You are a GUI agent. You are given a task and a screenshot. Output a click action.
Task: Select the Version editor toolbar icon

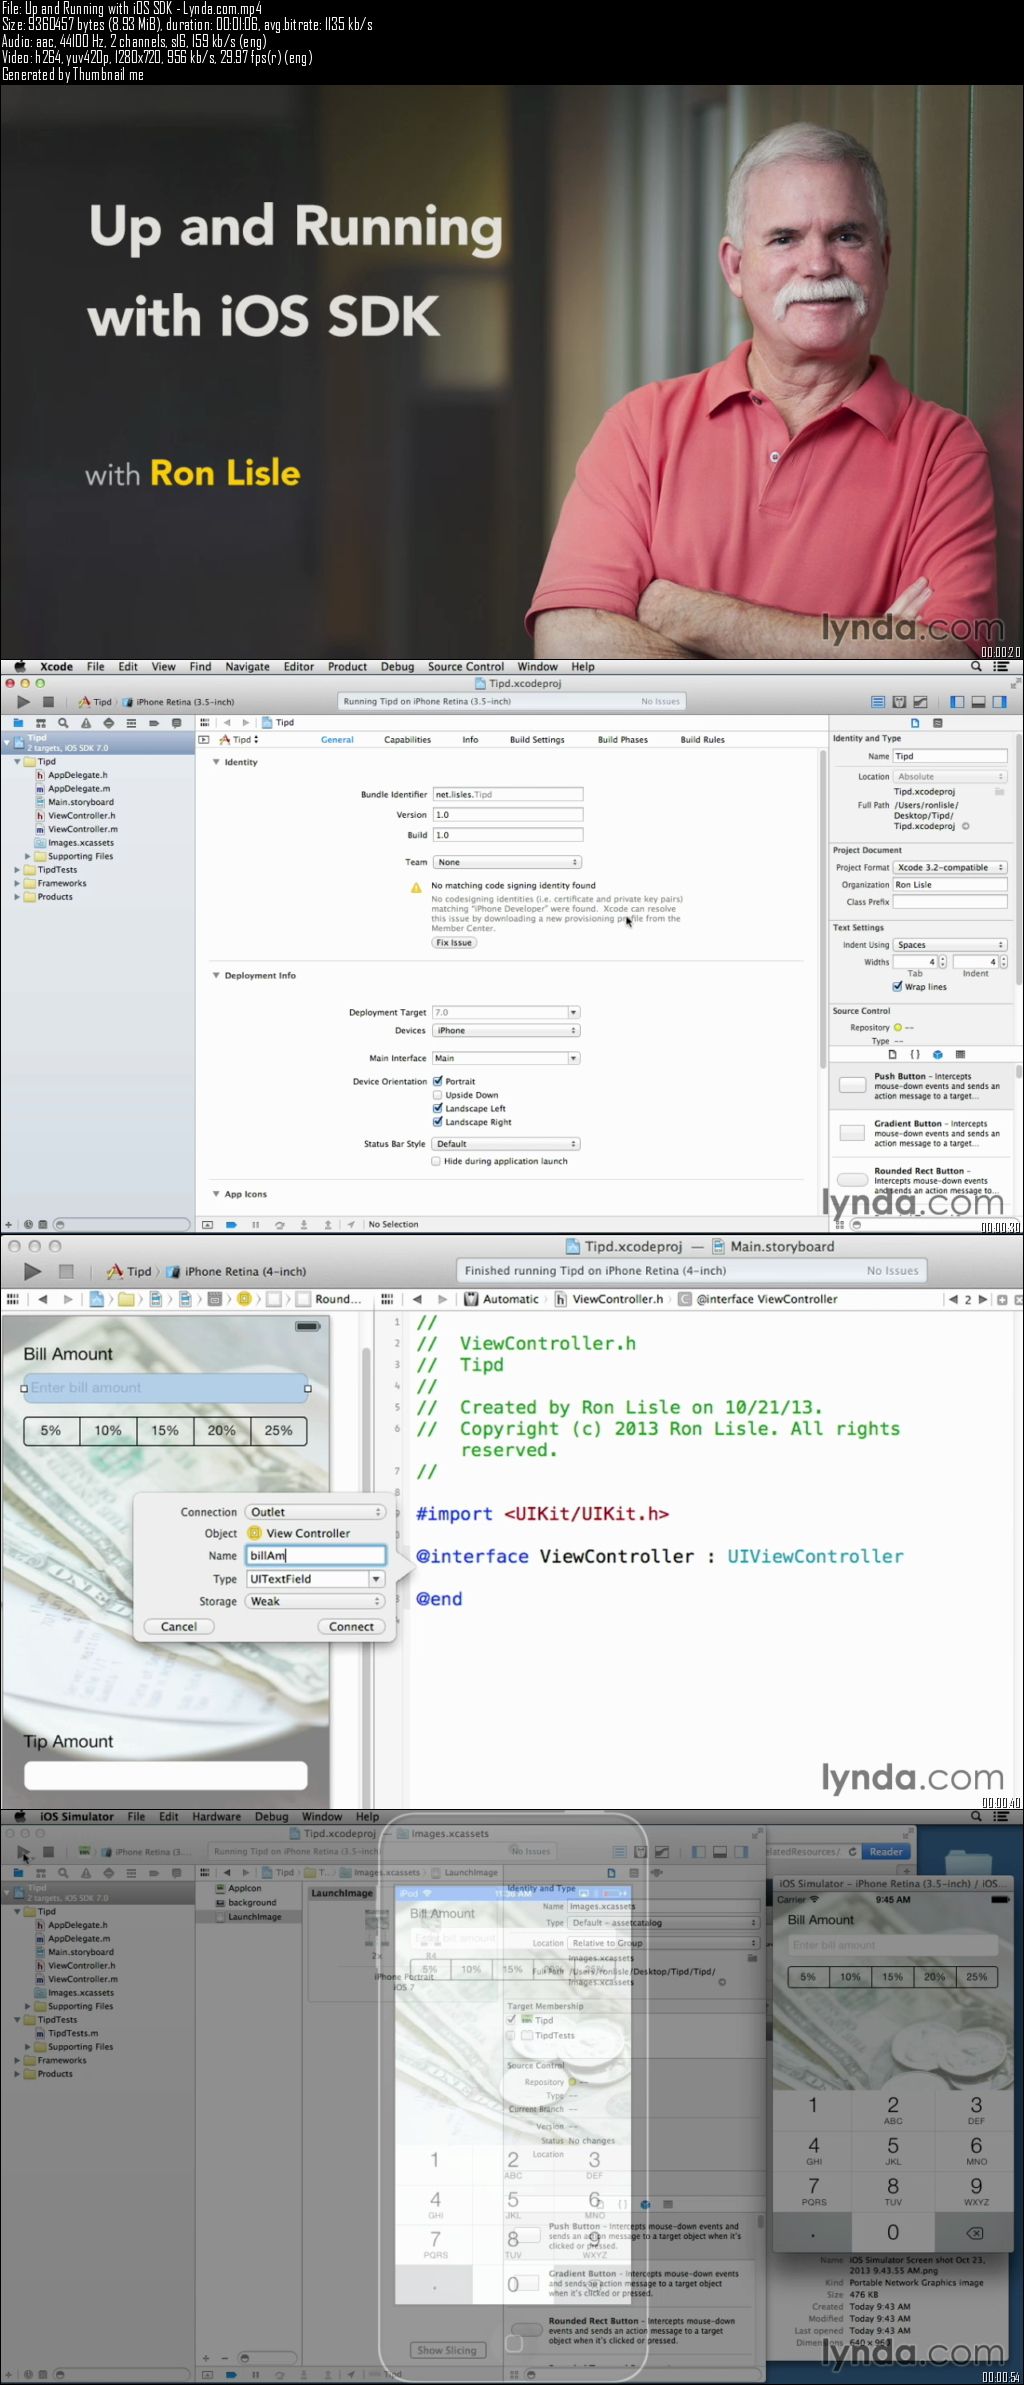click(920, 702)
